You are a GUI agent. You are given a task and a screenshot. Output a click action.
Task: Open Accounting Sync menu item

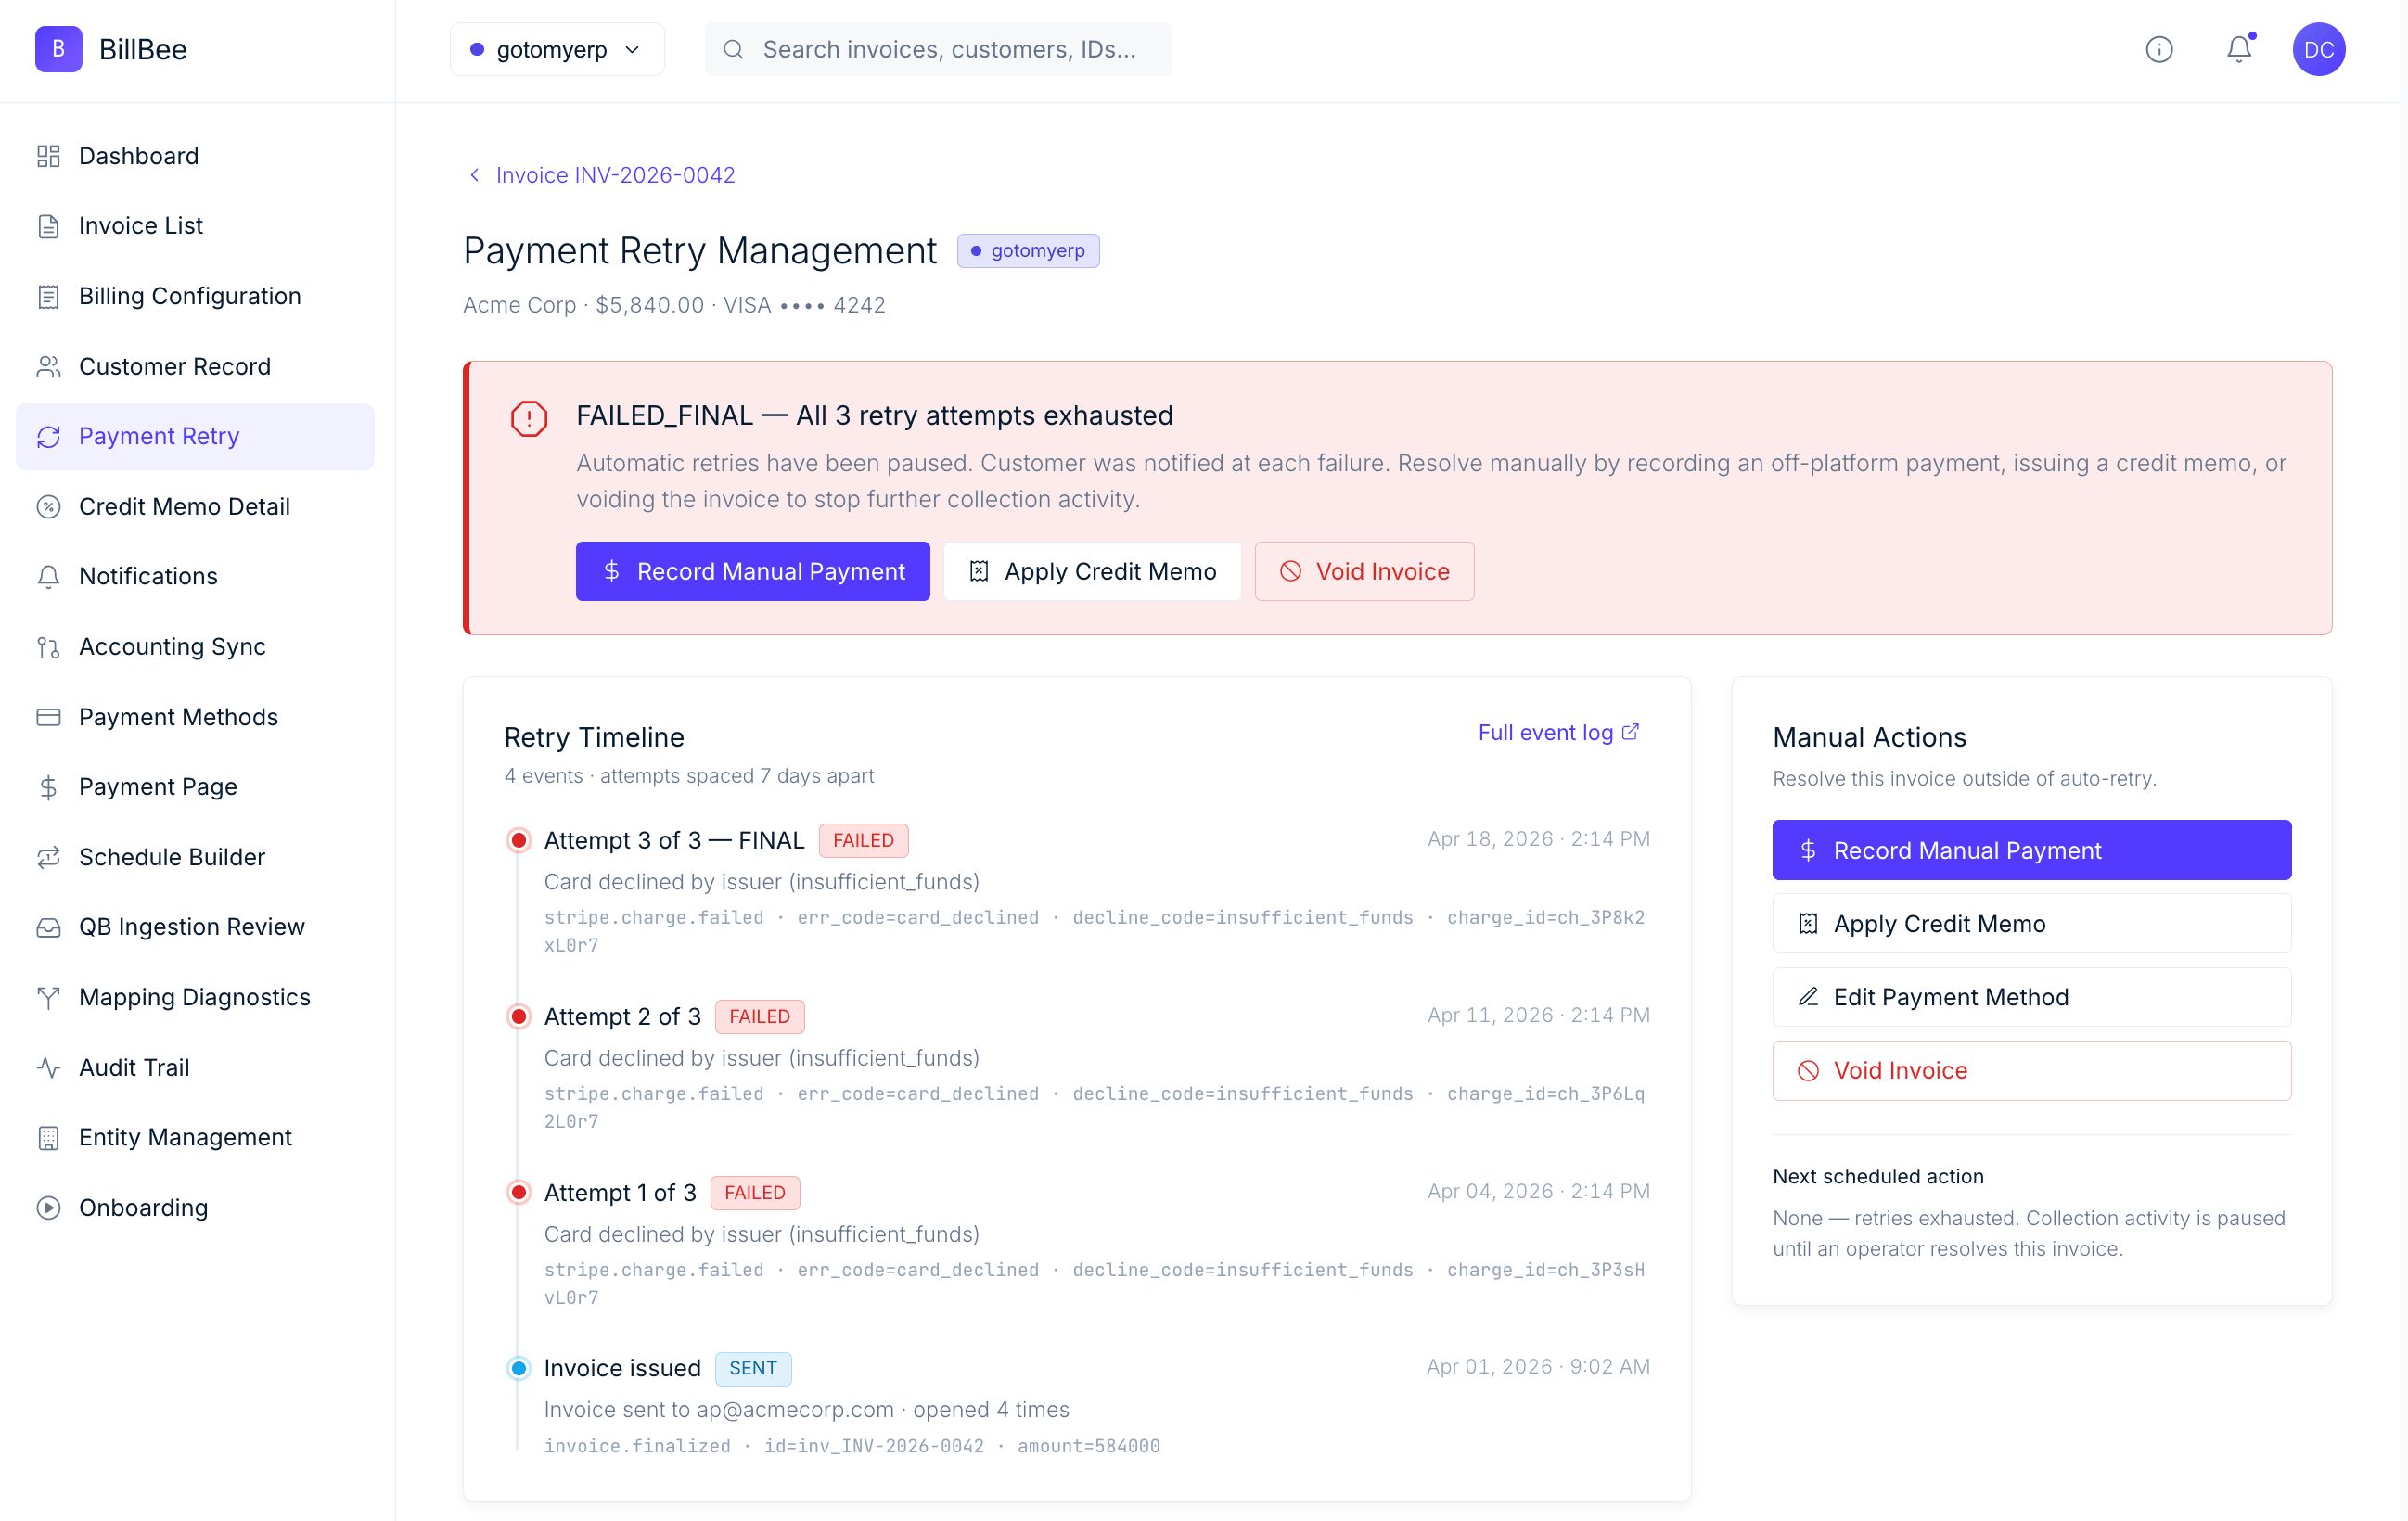point(195,647)
